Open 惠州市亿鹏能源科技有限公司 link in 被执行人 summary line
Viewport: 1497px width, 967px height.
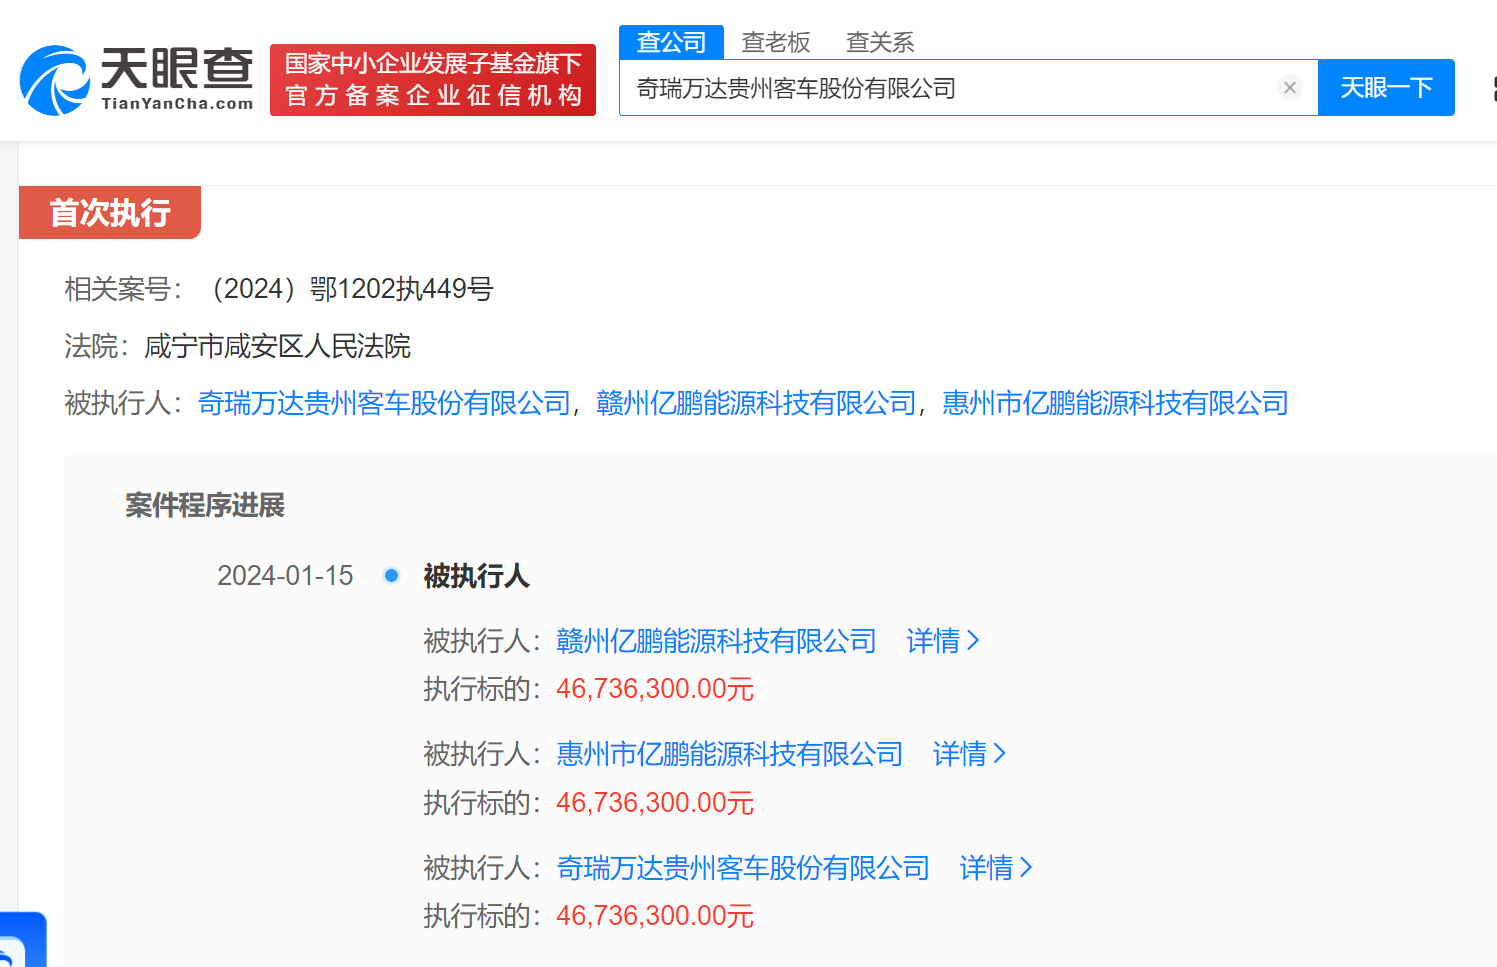click(x=1115, y=403)
